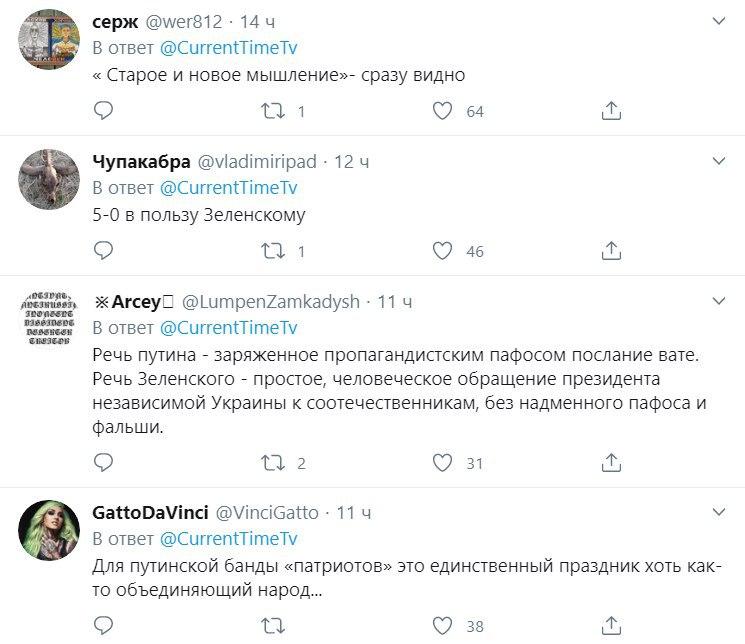View GattoDaVinci's profile avatar
Screen dimensions: 745x644
tap(49, 529)
